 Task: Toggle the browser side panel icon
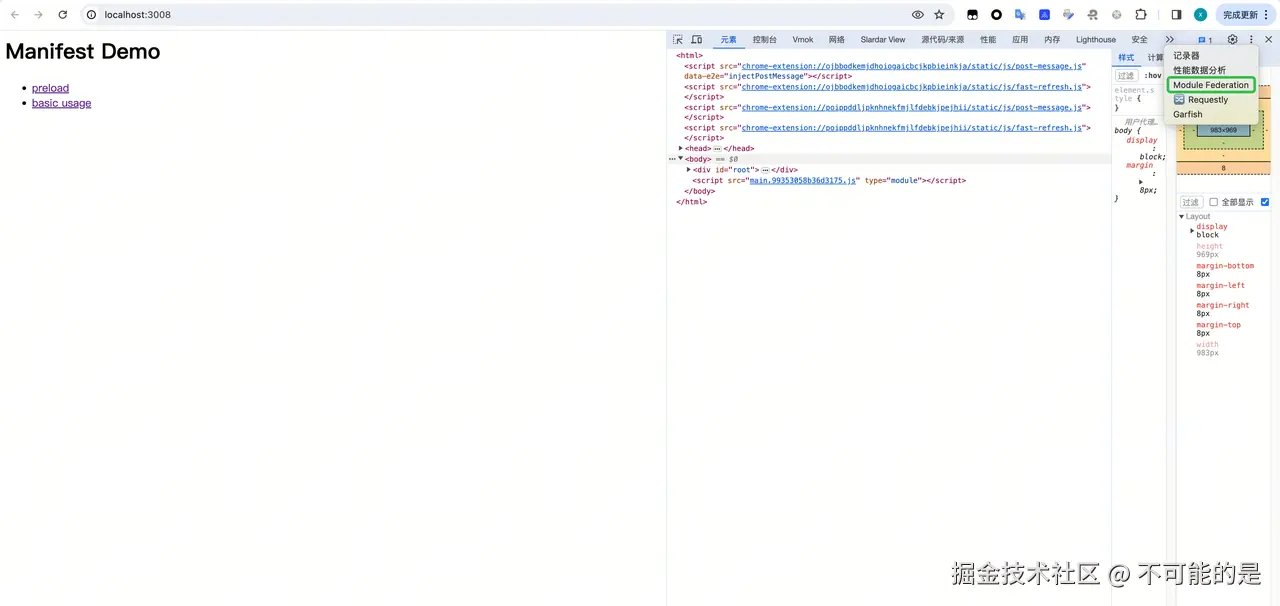coord(1176,15)
